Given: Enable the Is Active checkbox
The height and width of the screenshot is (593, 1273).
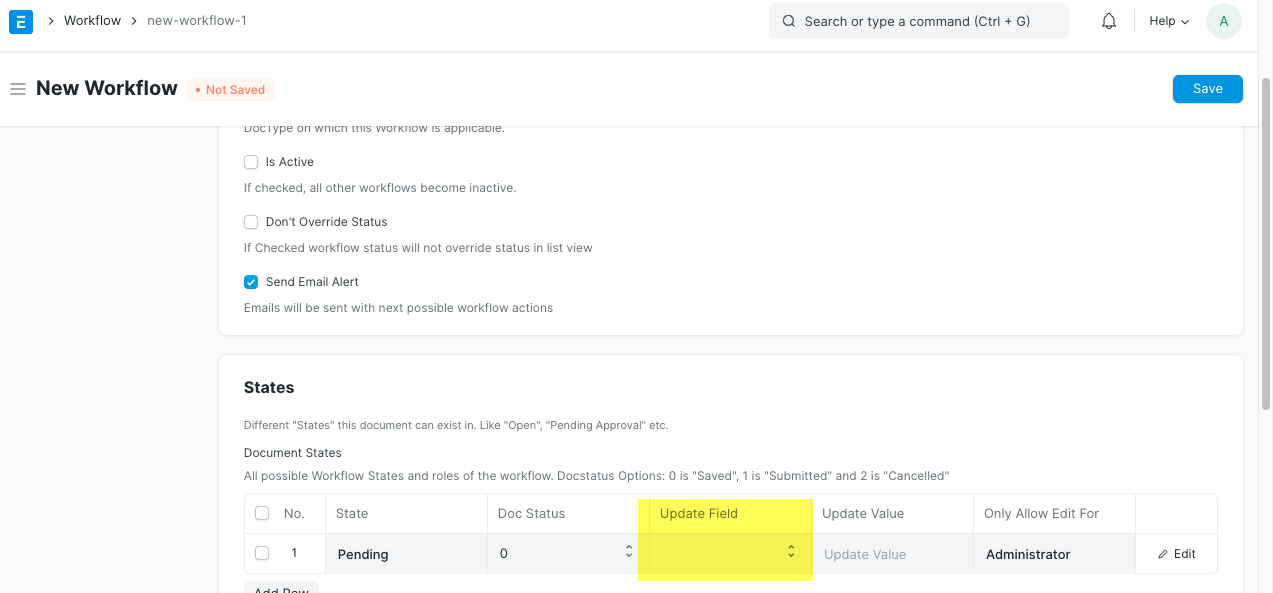Looking at the screenshot, I should pyautogui.click(x=251, y=161).
